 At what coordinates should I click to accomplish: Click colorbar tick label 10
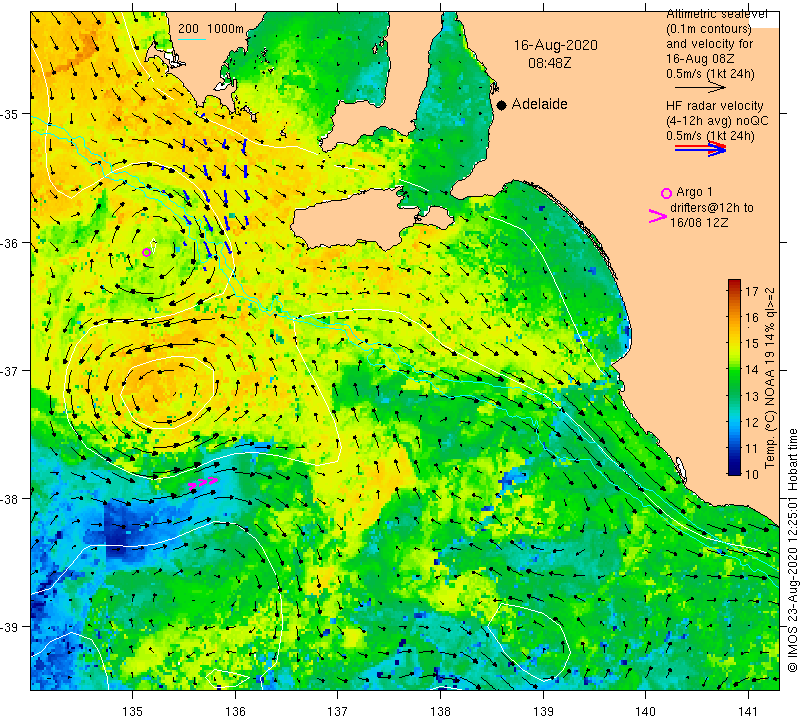click(752, 474)
